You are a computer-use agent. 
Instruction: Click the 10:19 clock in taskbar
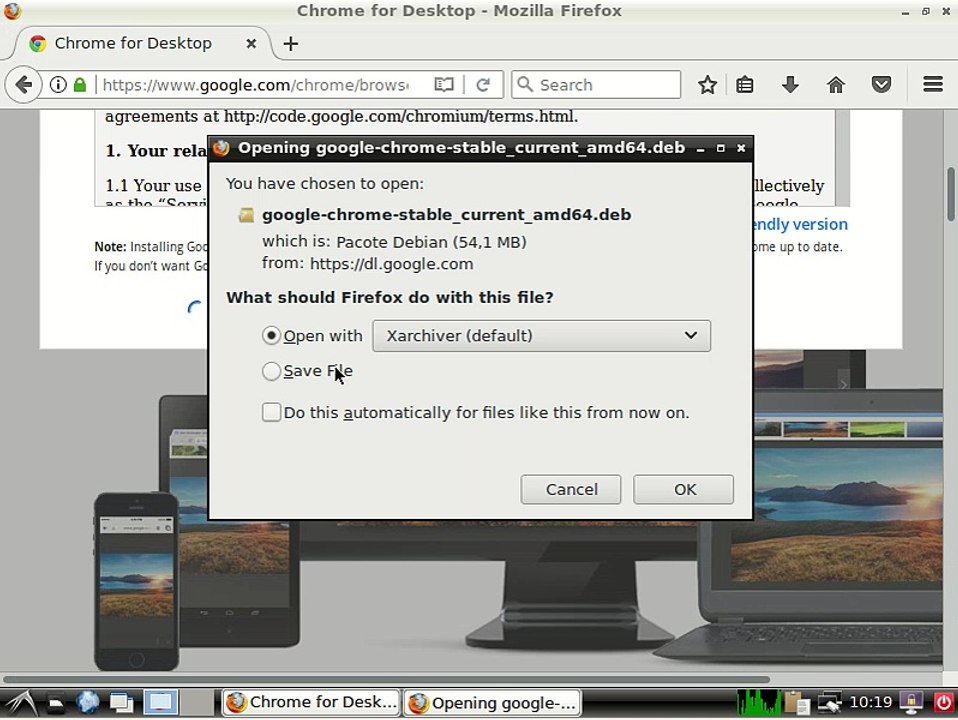pos(871,702)
